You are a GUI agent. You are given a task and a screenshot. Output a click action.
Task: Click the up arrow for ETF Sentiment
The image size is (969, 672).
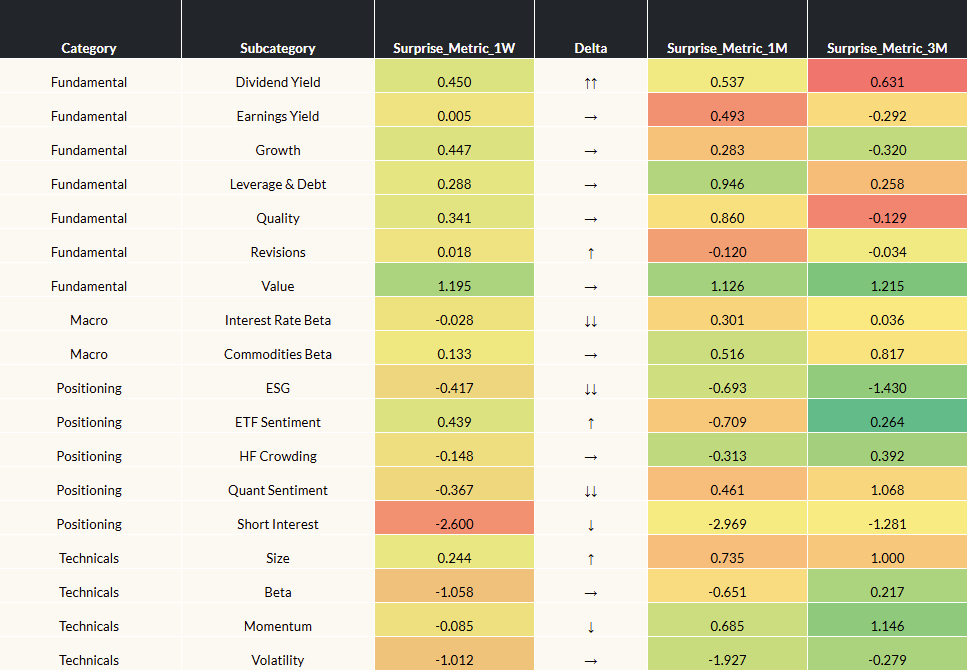[591, 423]
